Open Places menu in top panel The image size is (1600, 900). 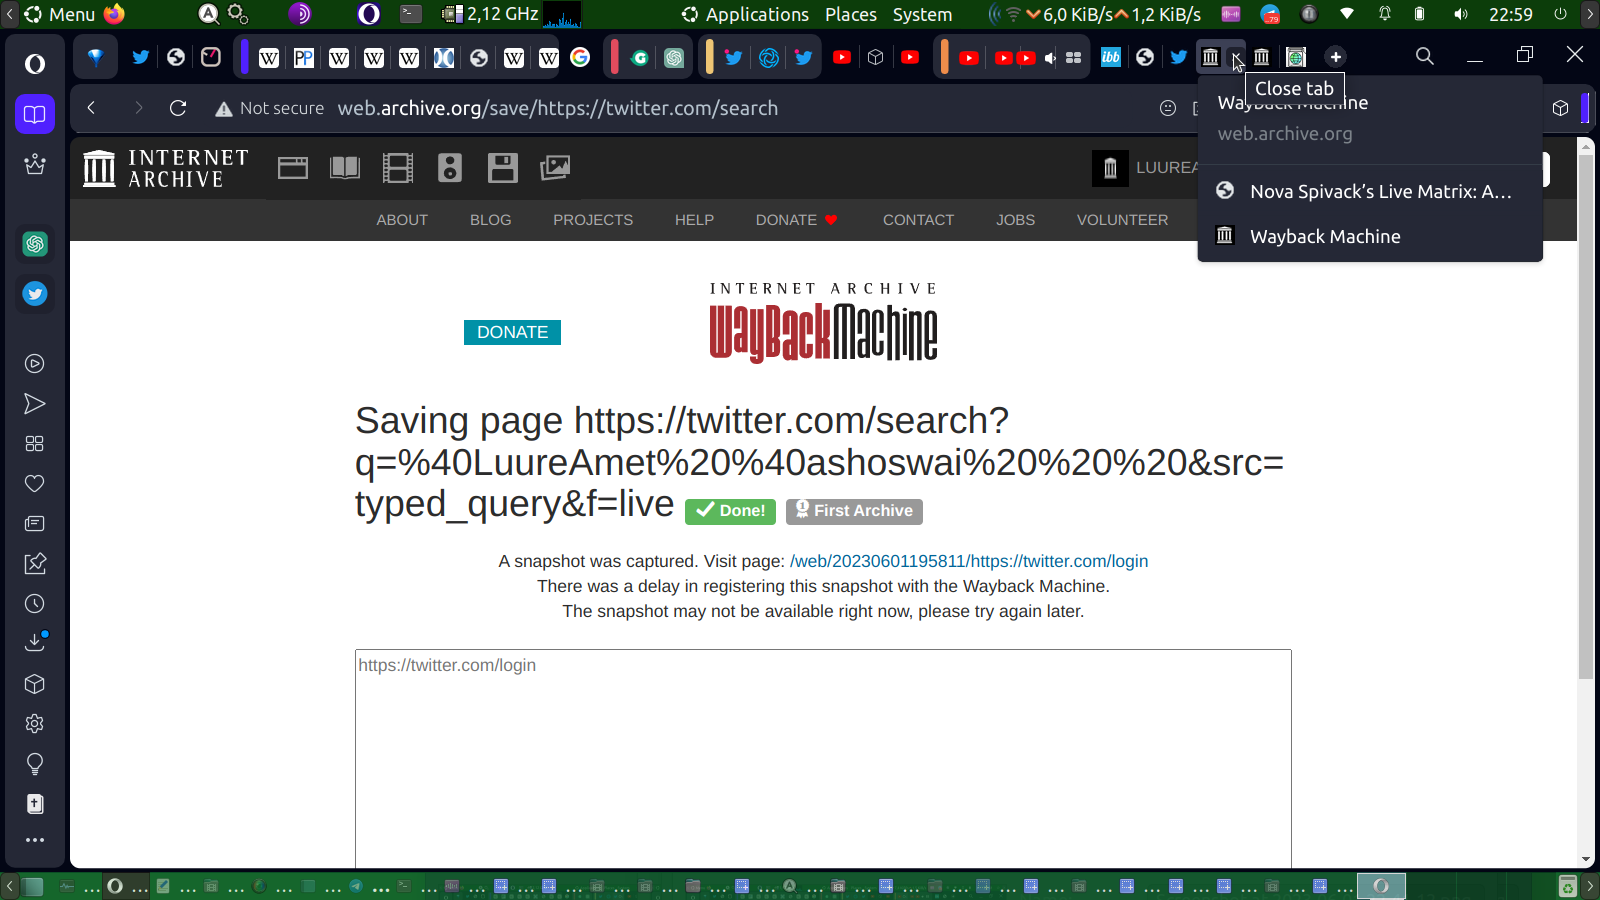(851, 14)
